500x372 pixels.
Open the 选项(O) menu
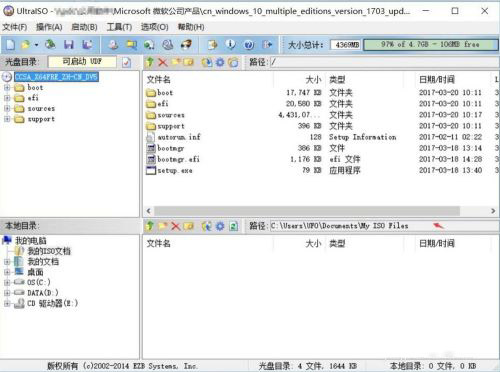154,27
